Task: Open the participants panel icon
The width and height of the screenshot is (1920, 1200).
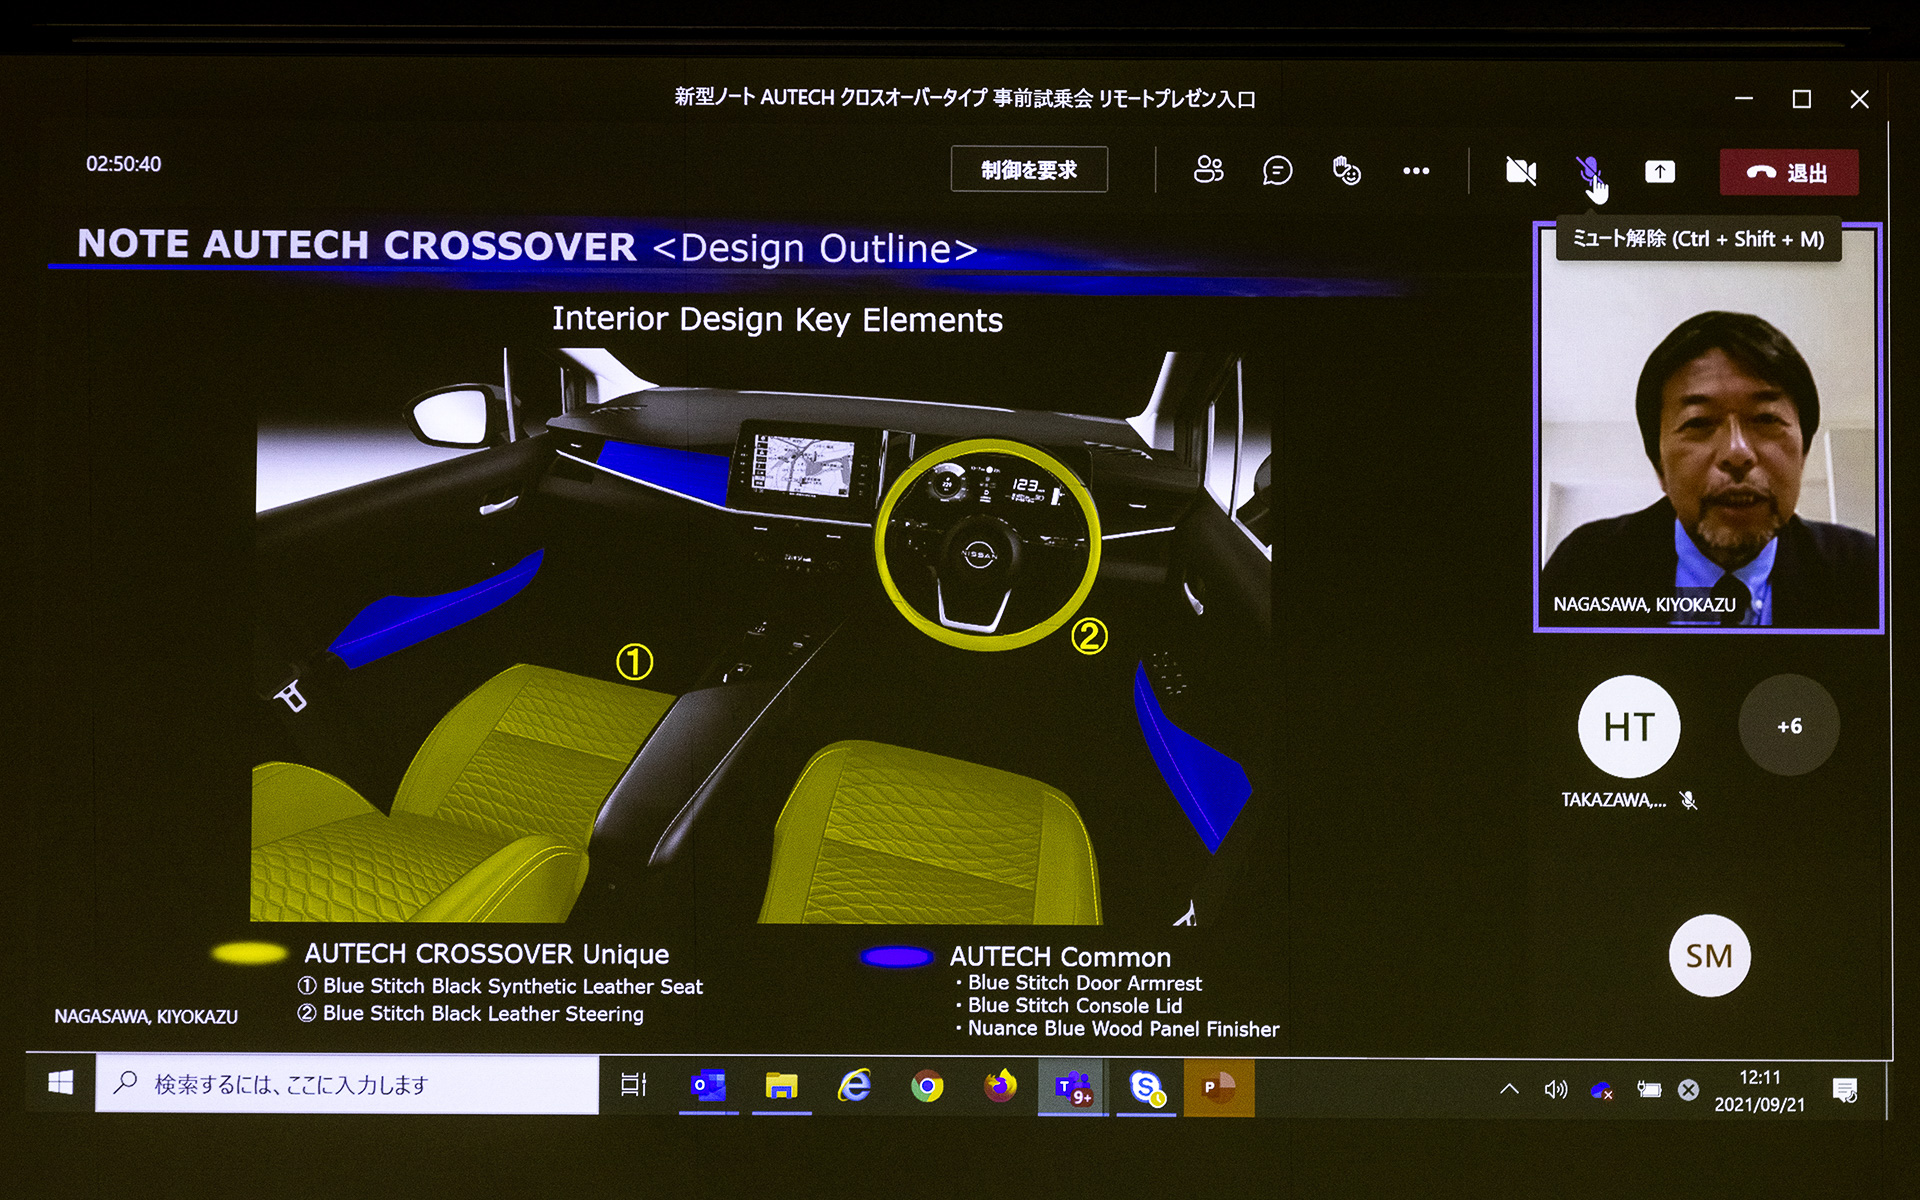Action: (x=1208, y=170)
